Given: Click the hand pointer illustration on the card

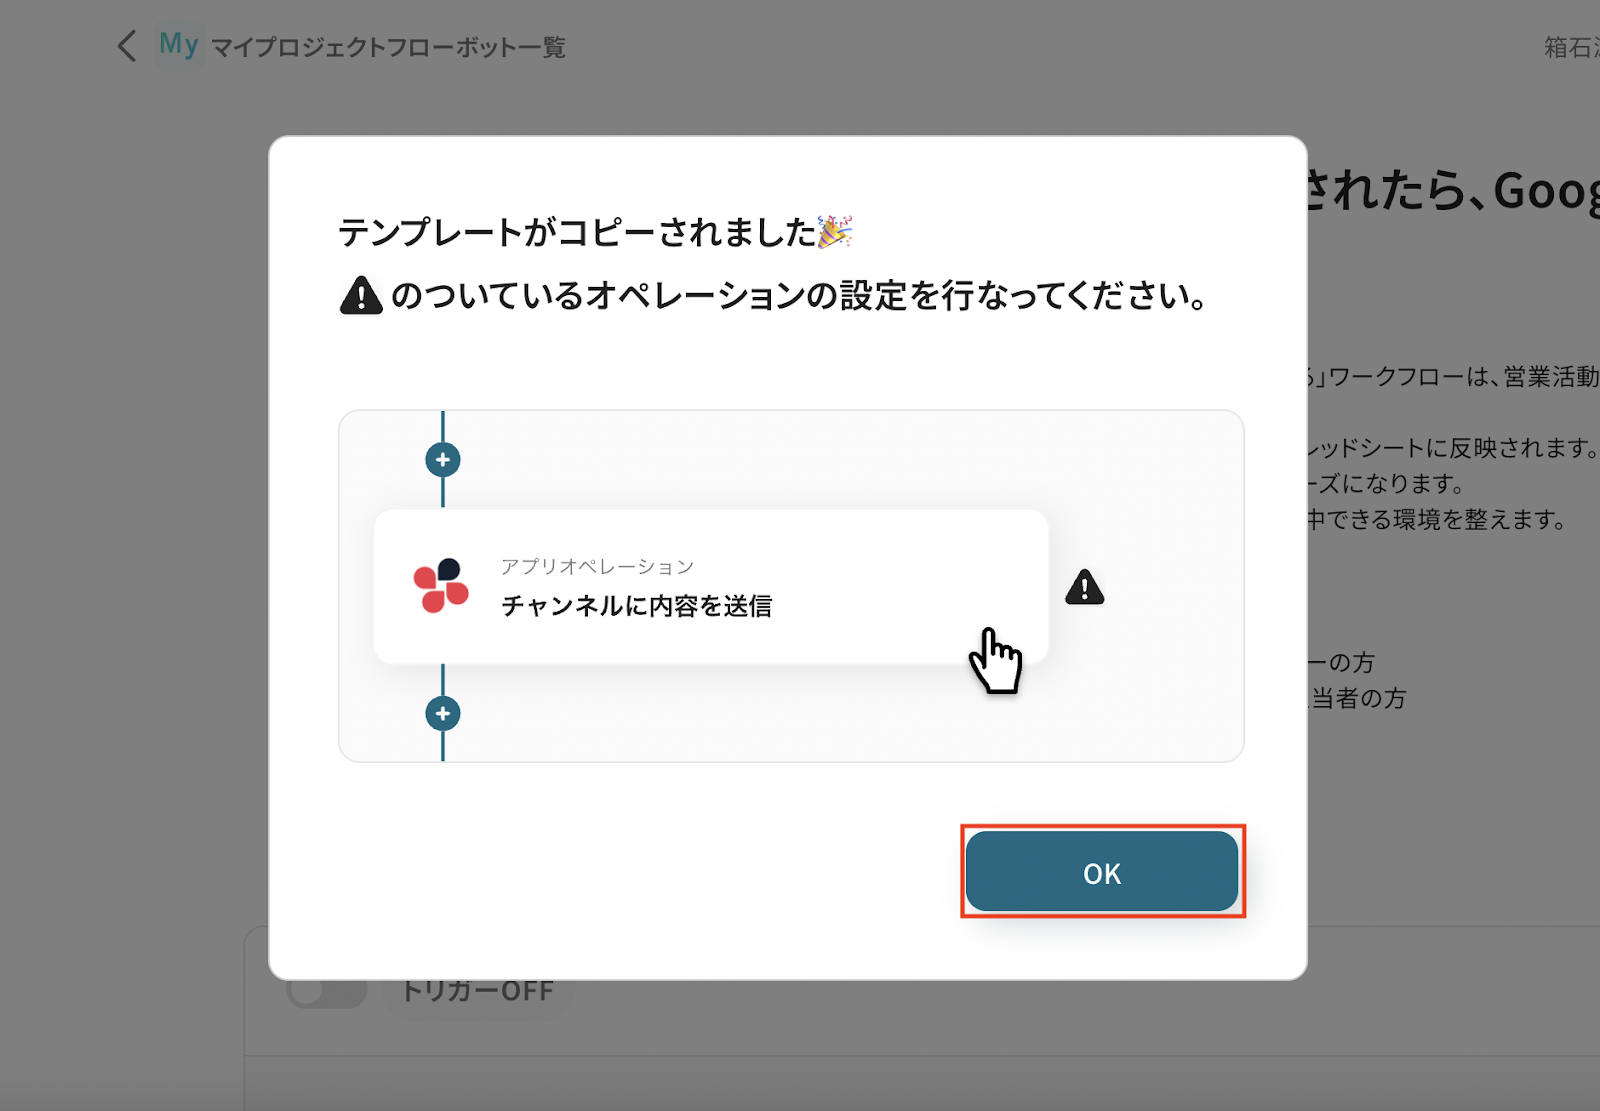Looking at the screenshot, I should pos(995,661).
